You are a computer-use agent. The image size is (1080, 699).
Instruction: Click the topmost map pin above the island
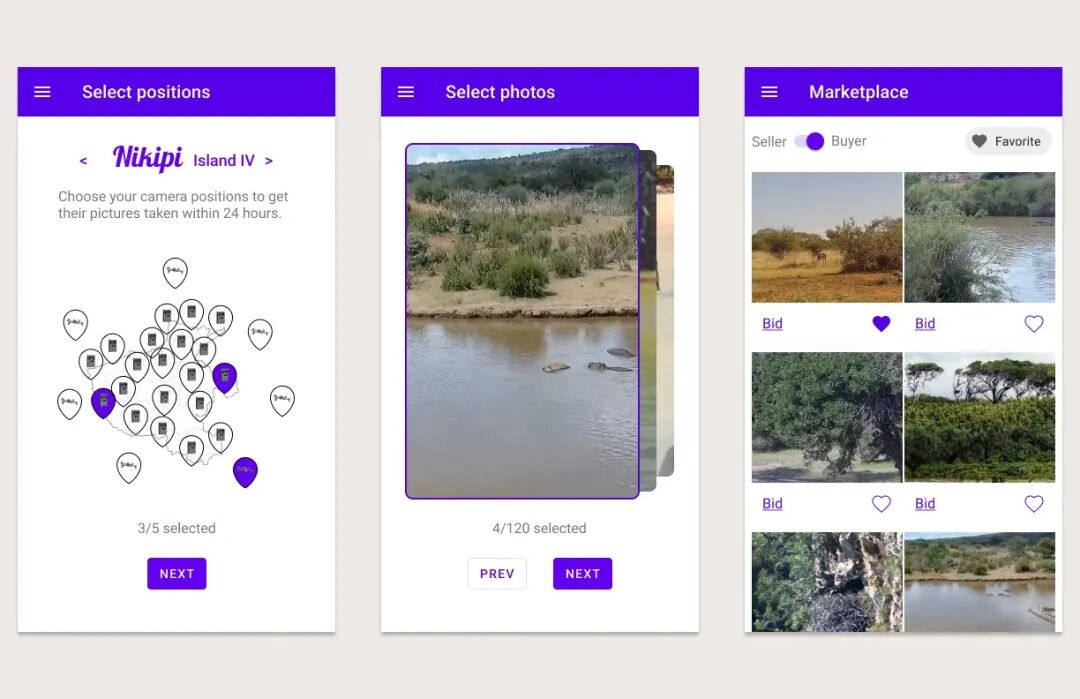[x=175, y=273]
